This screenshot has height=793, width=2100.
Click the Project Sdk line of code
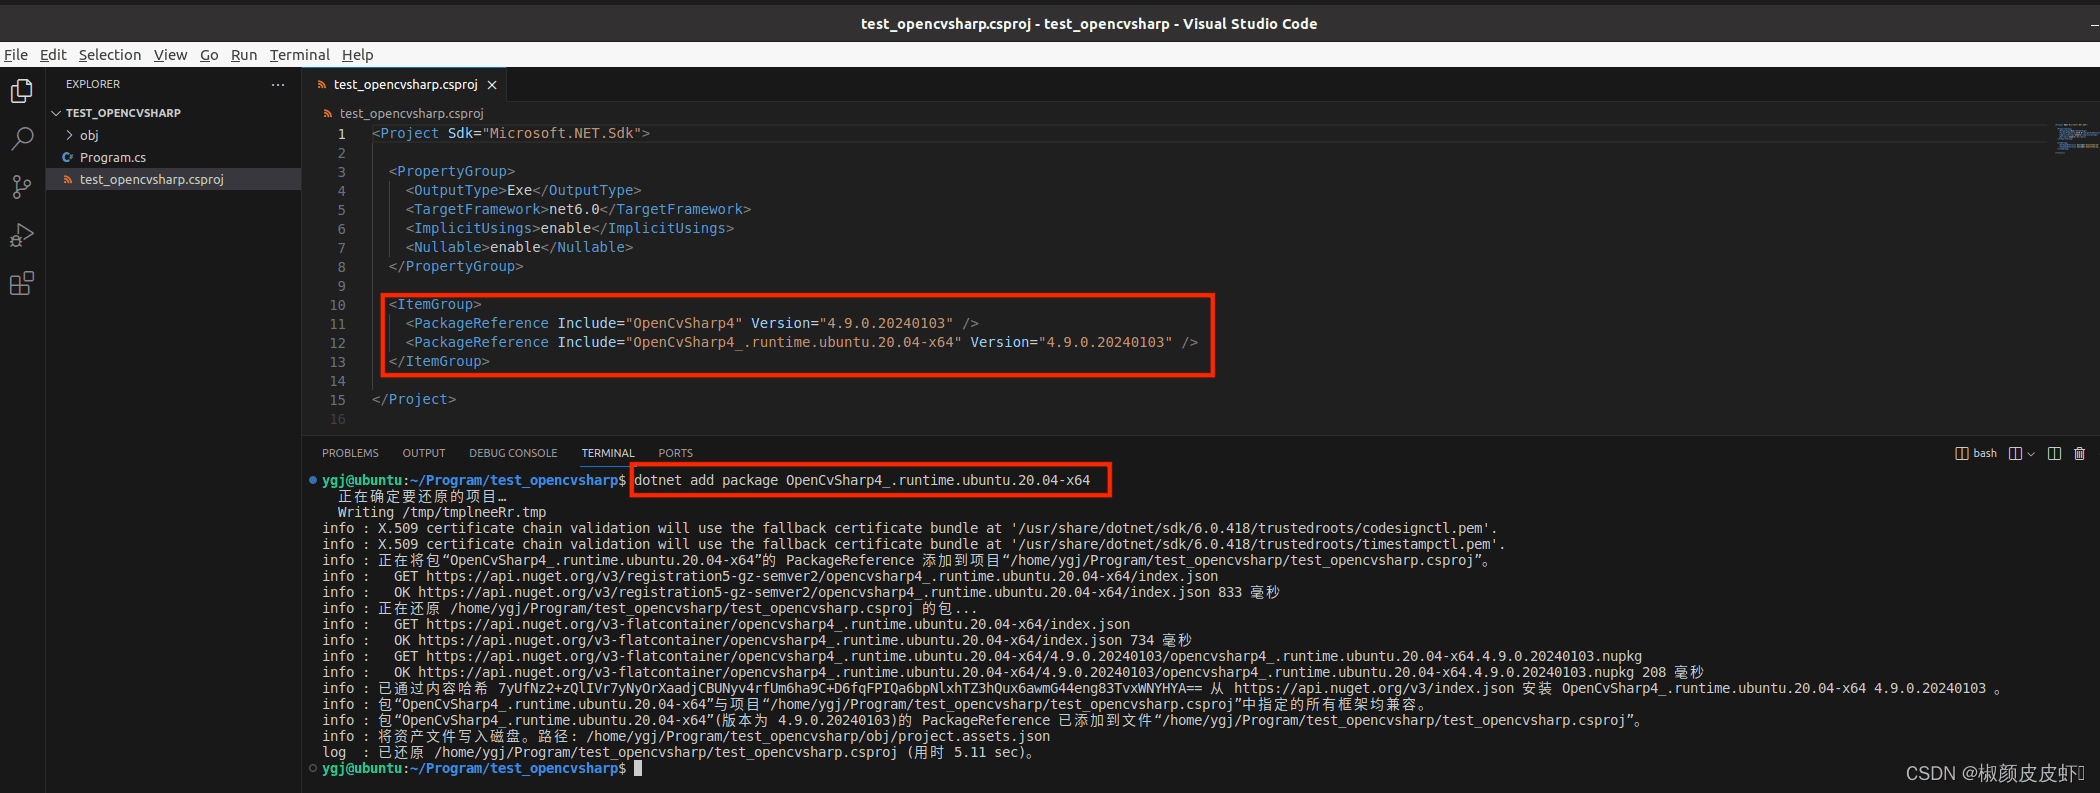[x=511, y=133]
